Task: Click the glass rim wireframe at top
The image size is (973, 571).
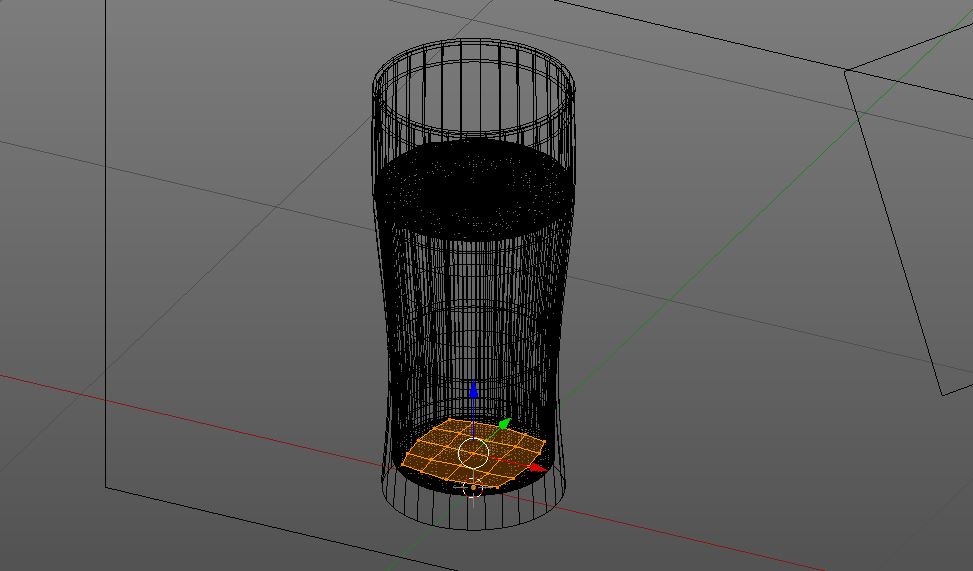Action: 473,87
